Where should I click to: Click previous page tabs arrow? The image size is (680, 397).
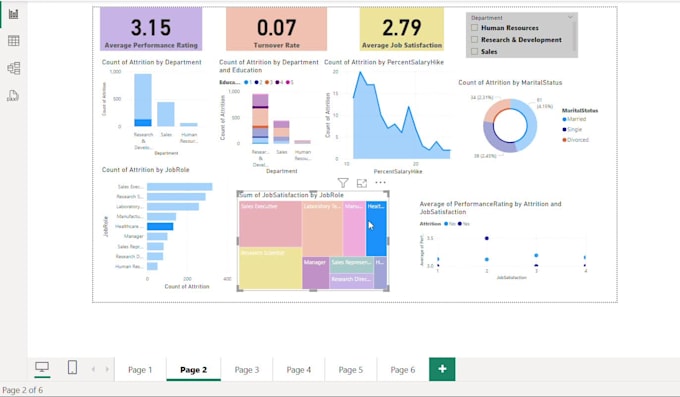(93, 369)
